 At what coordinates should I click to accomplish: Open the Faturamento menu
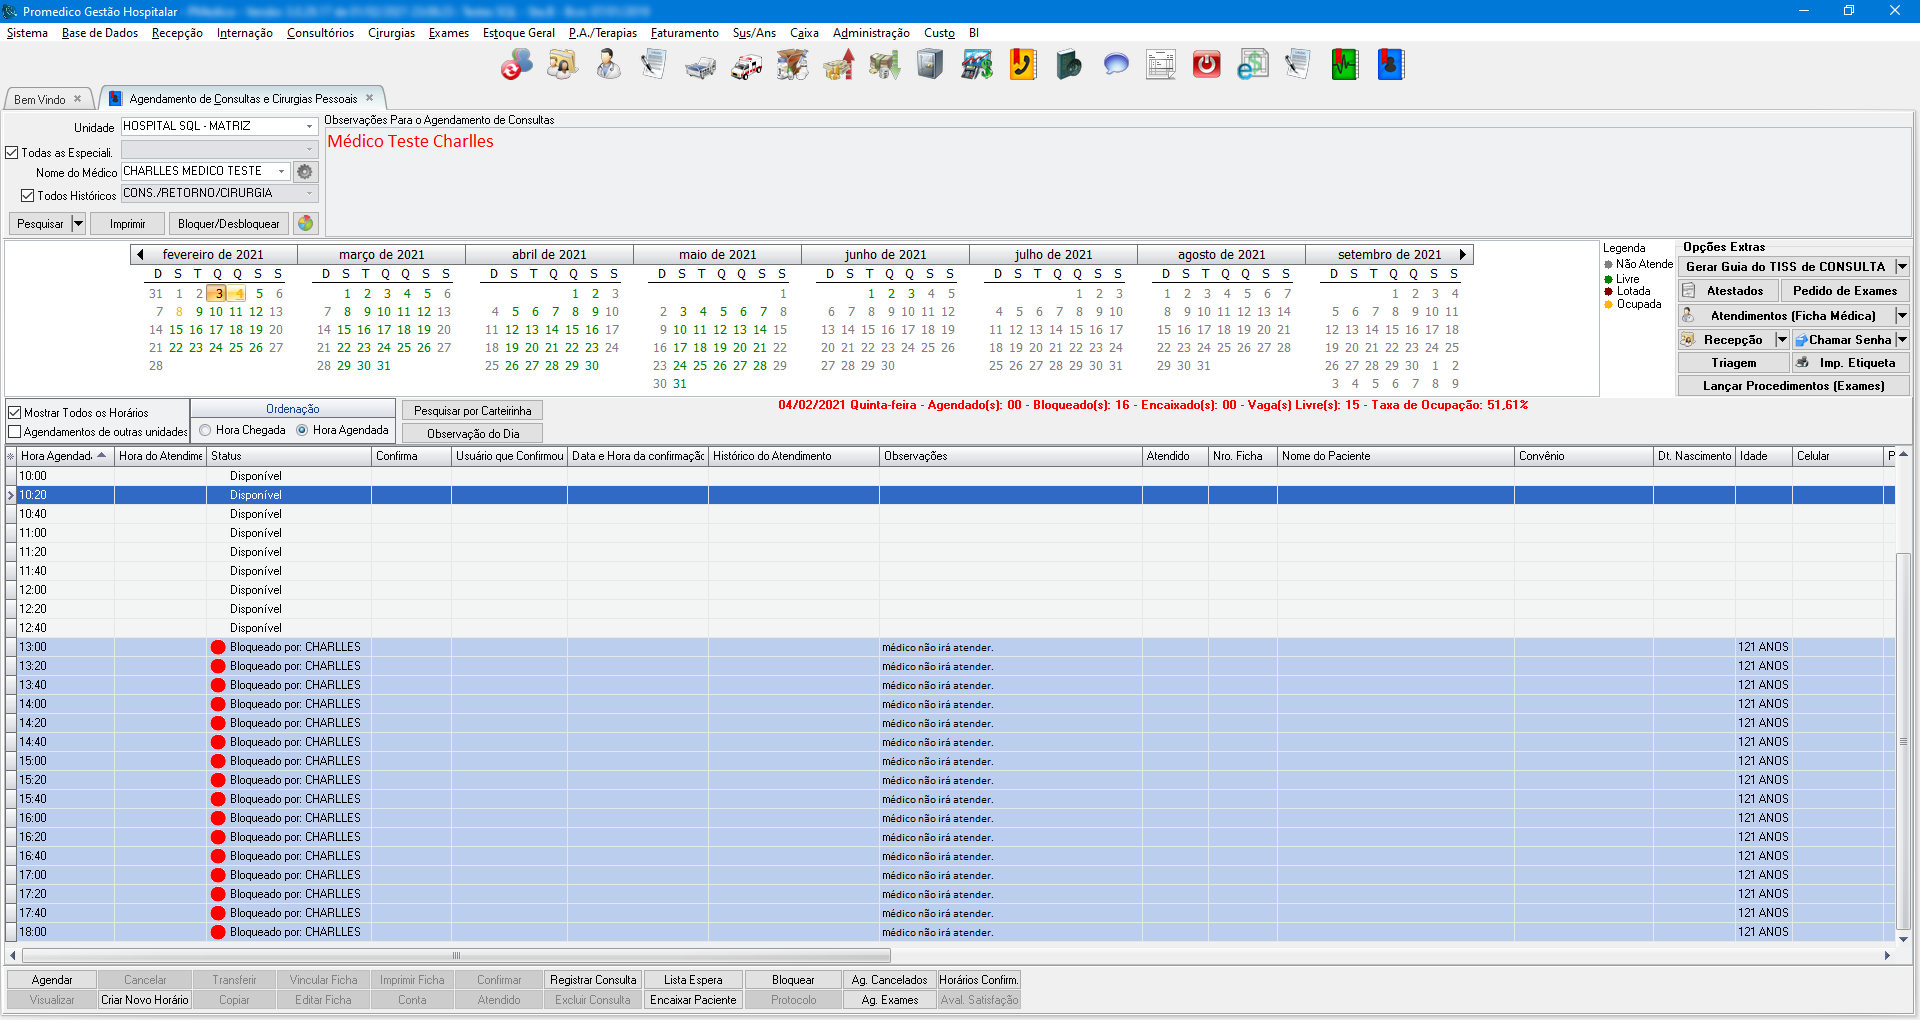[684, 33]
